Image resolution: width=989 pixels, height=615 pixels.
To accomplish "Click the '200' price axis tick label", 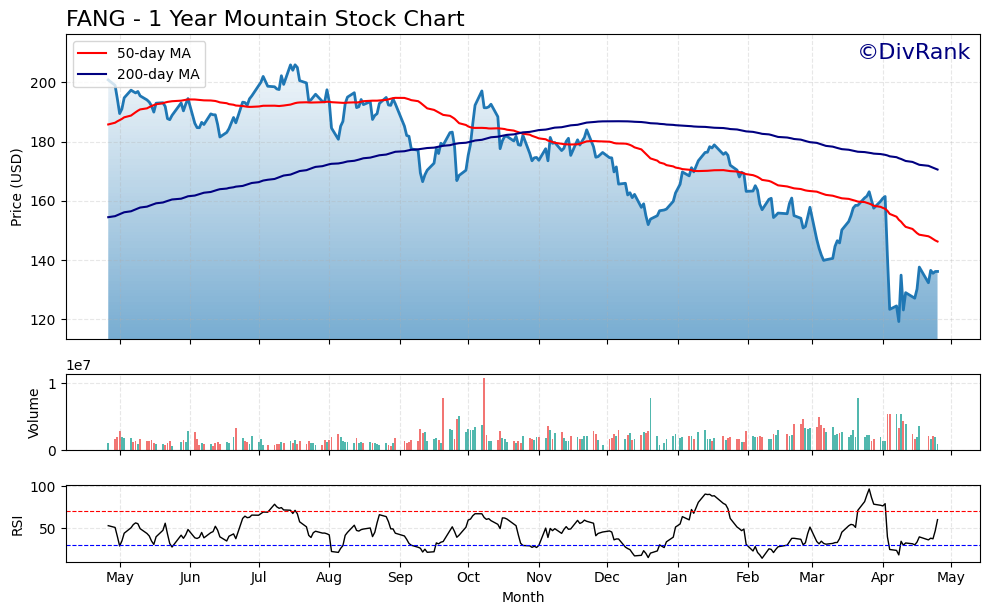I will pyautogui.click(x=44, y=83).
